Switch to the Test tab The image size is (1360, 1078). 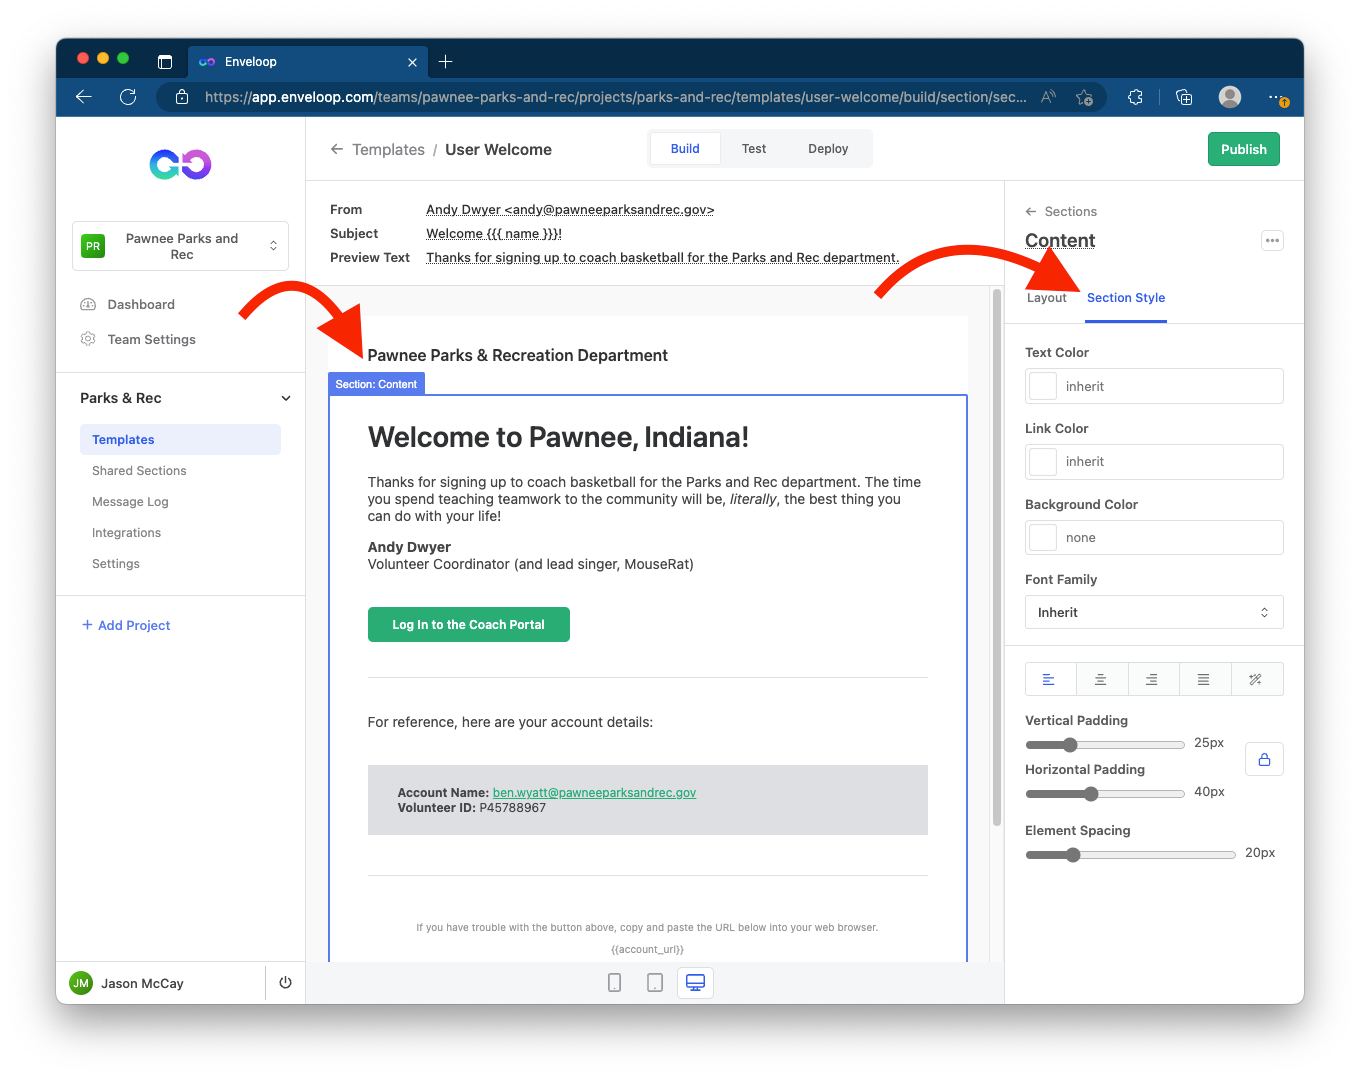(754, 149)
